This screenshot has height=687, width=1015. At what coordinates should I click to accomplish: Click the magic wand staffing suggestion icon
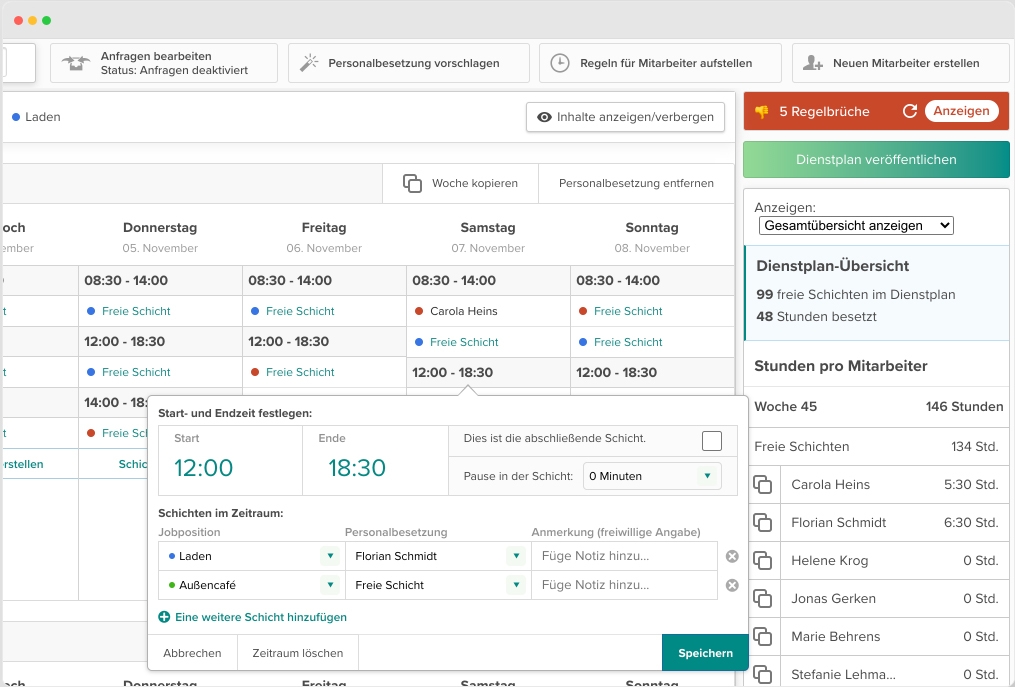(310, 63)
